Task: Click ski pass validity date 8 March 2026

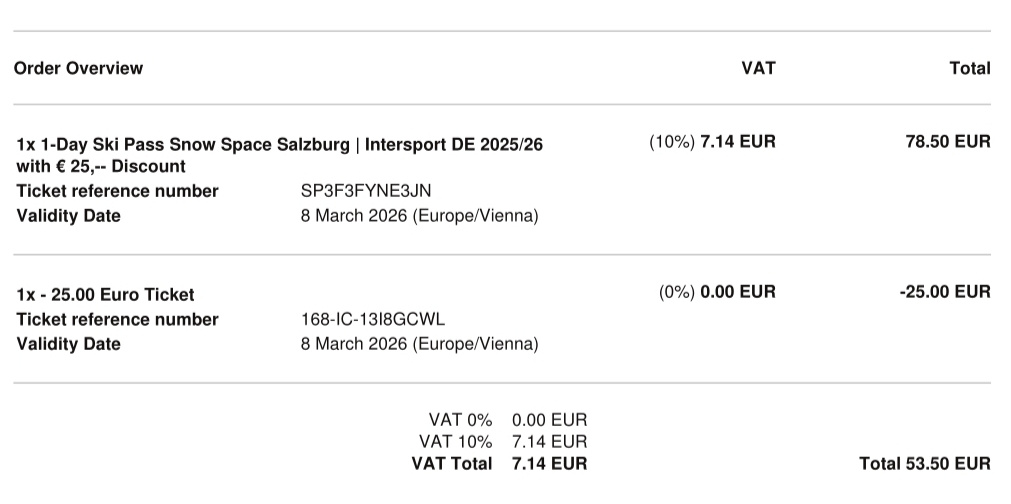Action: (419, 216)
